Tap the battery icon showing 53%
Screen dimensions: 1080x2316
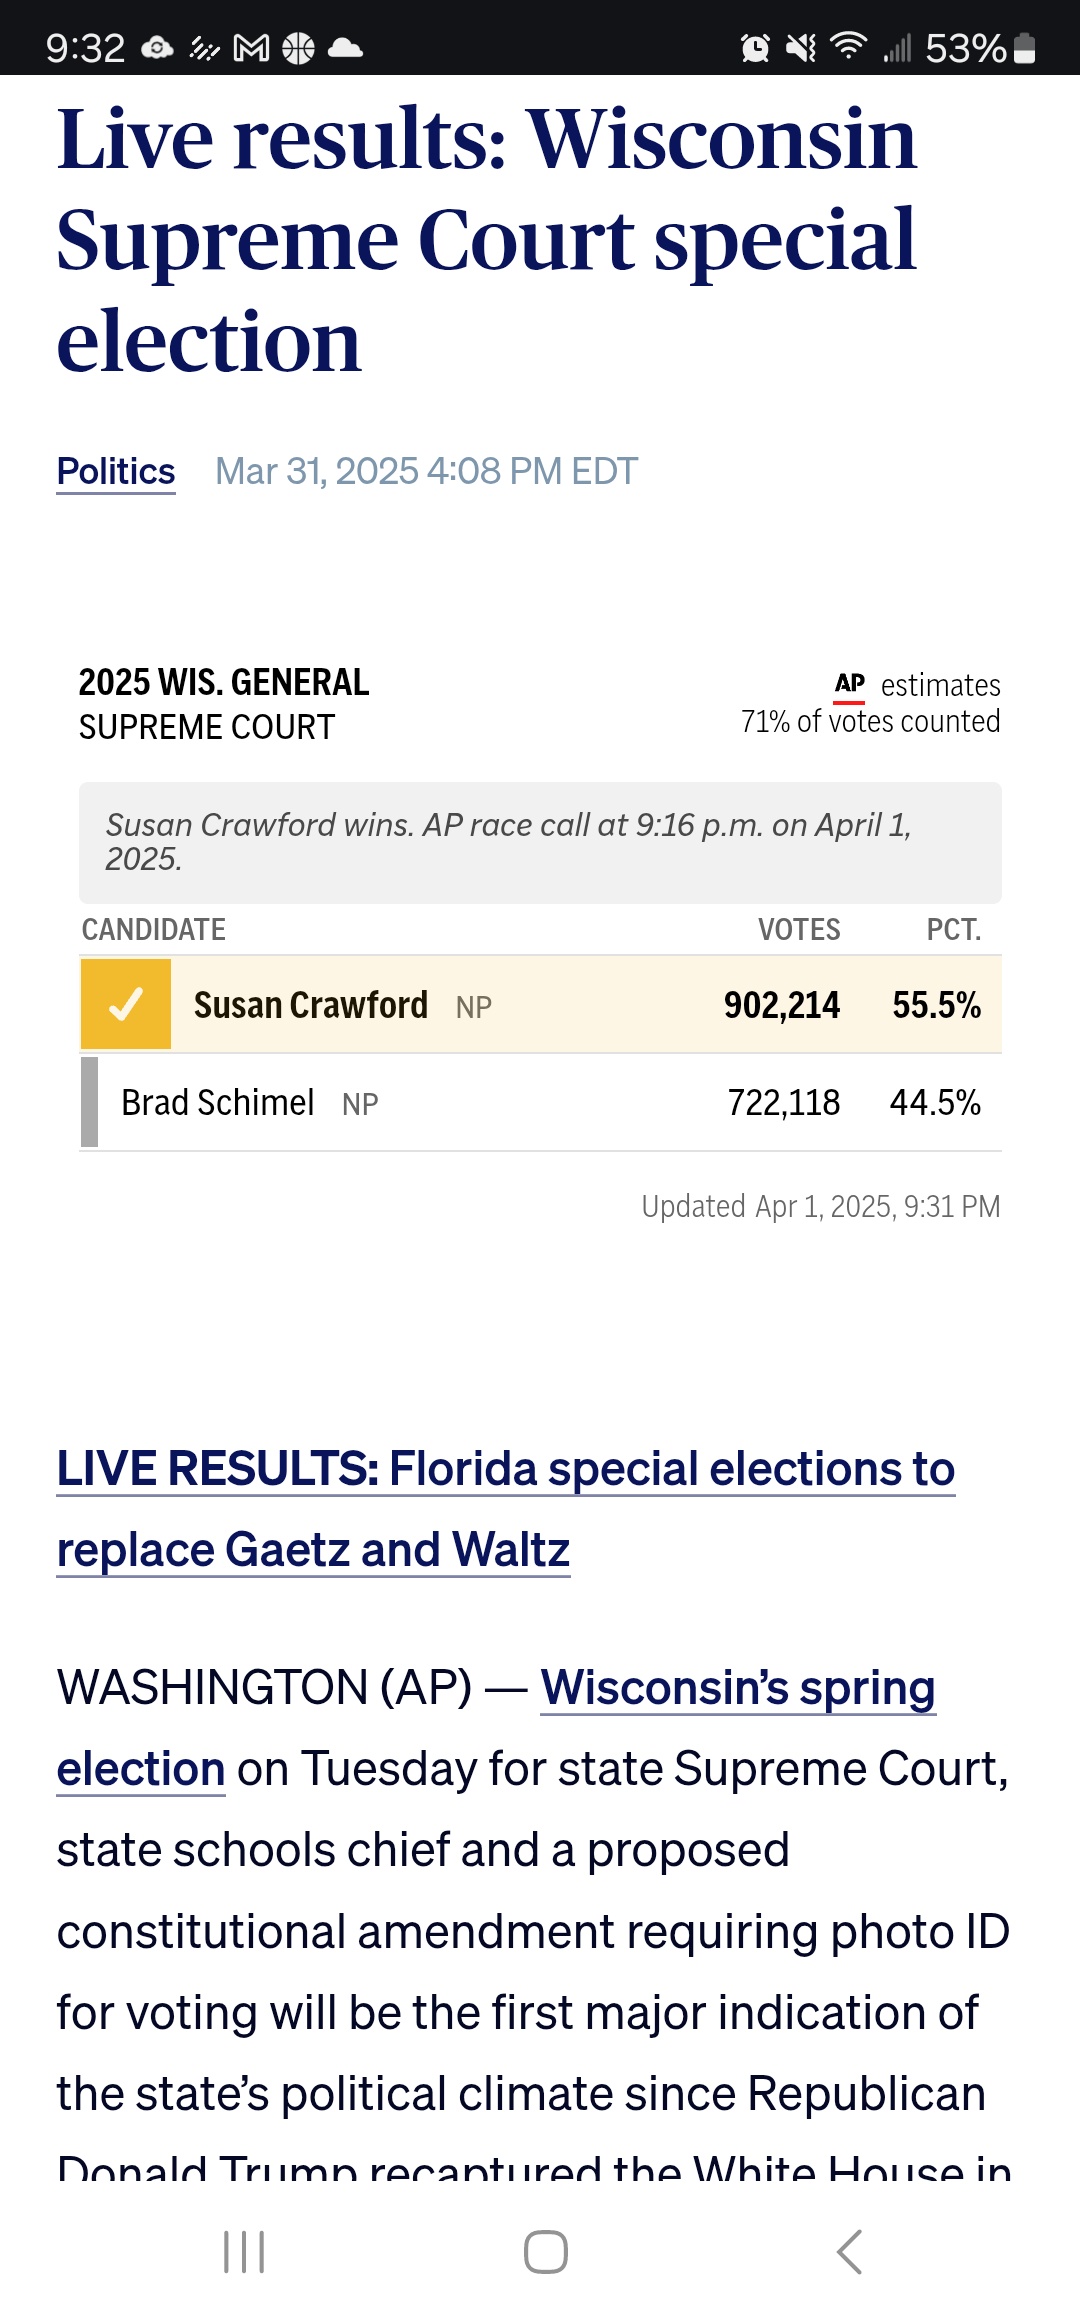tap(1024, 48)
